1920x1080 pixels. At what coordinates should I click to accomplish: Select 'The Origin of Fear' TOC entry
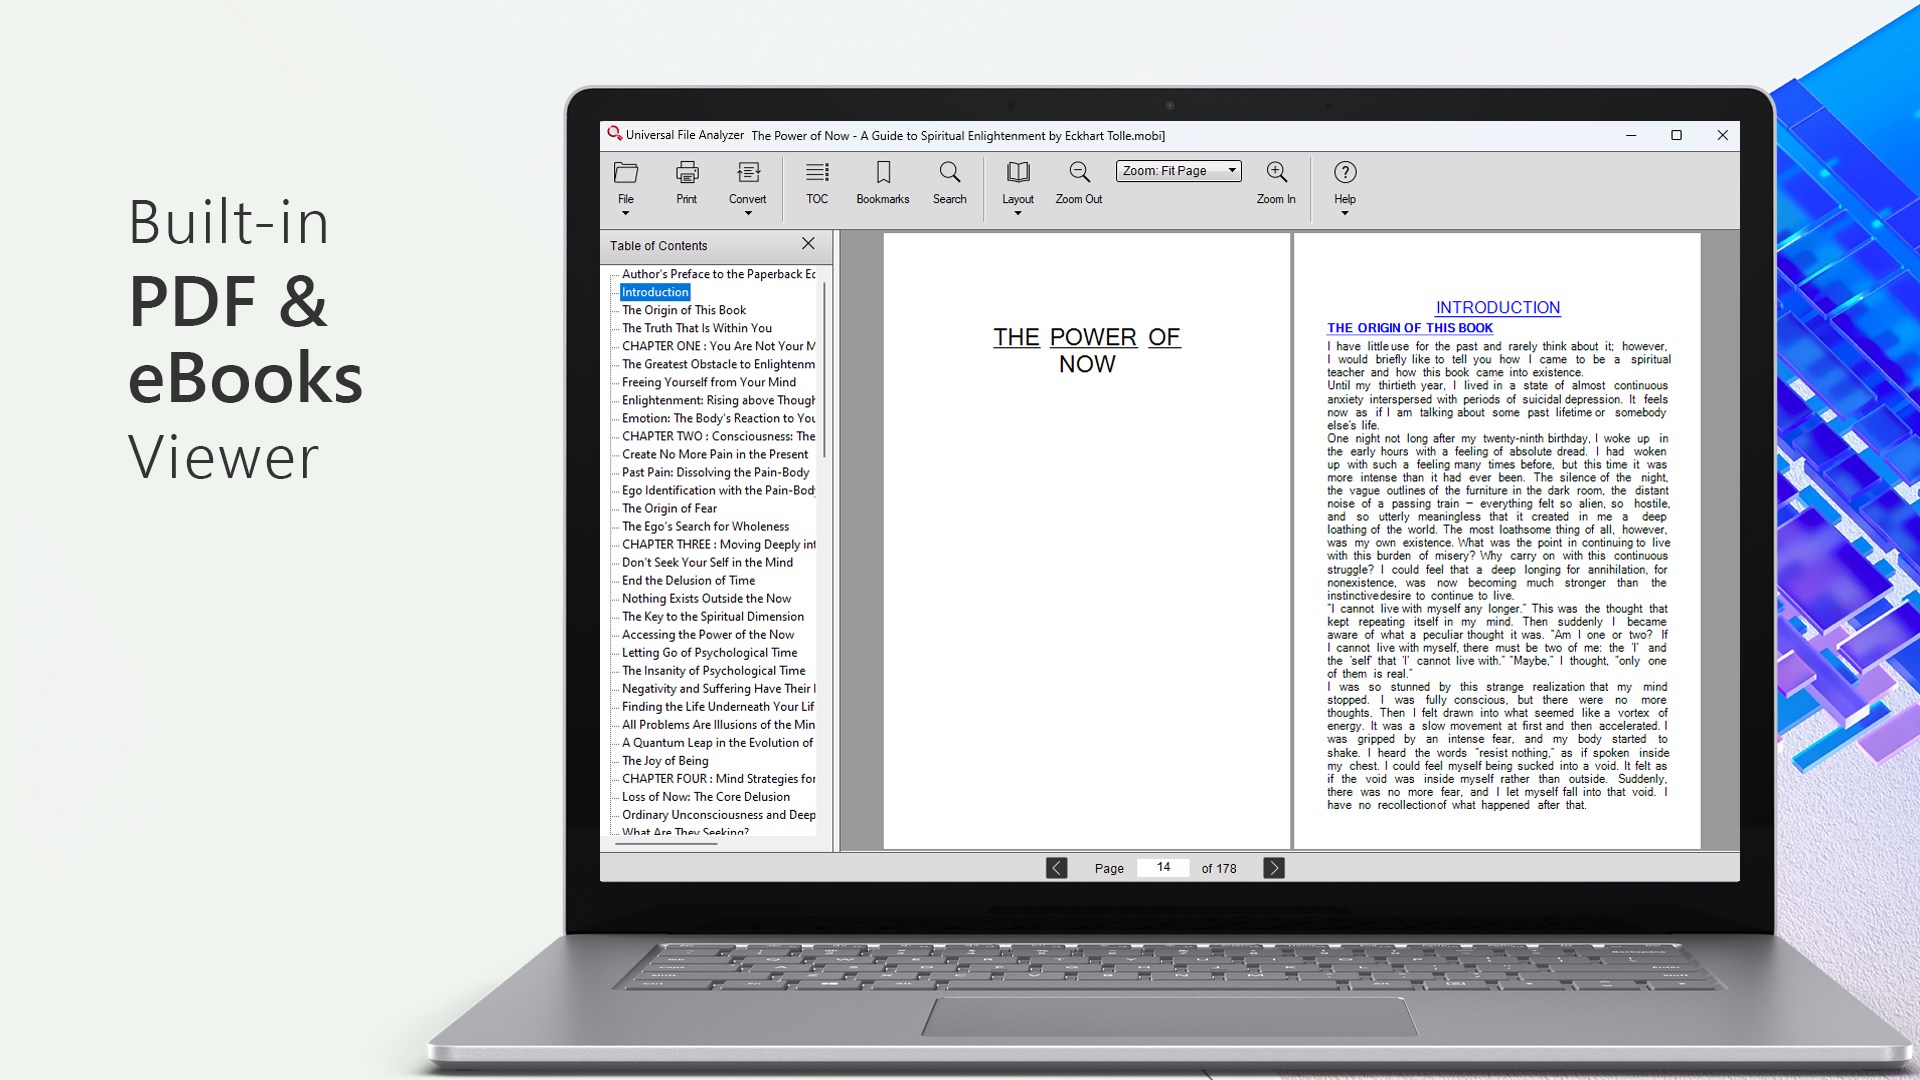tap(669, 508)
